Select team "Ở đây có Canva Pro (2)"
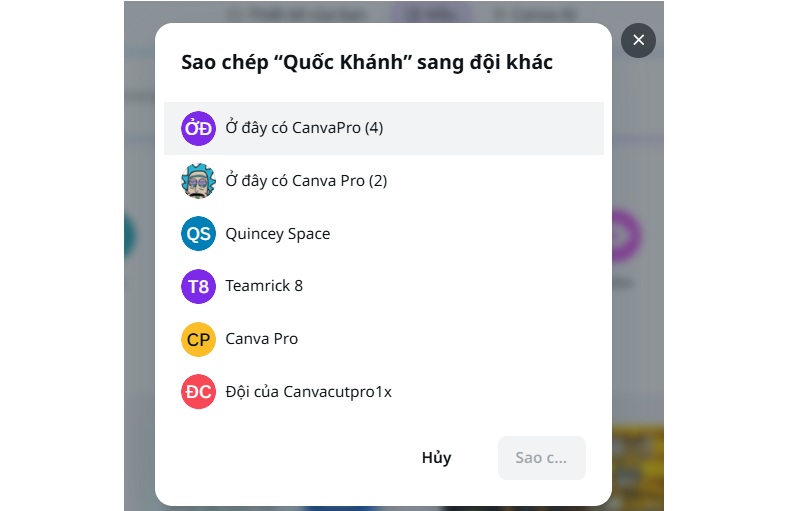This screenshot has width=800, height=511. [x=306, y=181]
